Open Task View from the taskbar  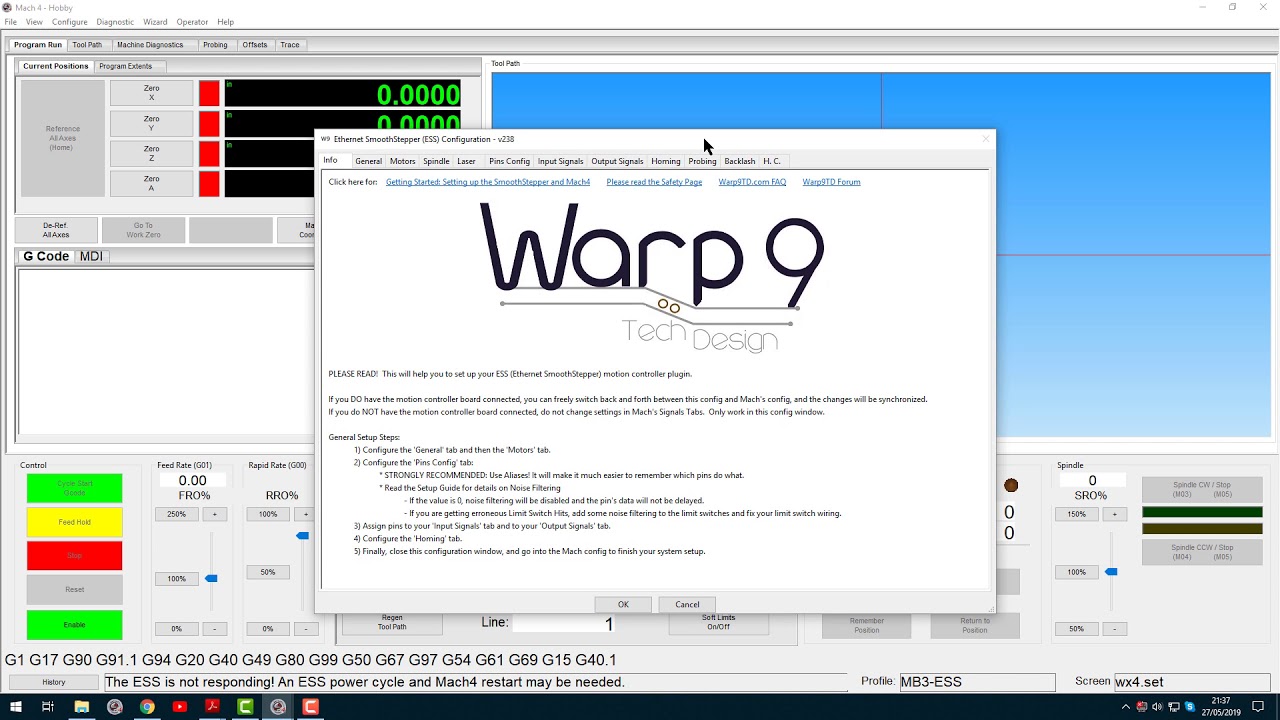click(48, 707)
